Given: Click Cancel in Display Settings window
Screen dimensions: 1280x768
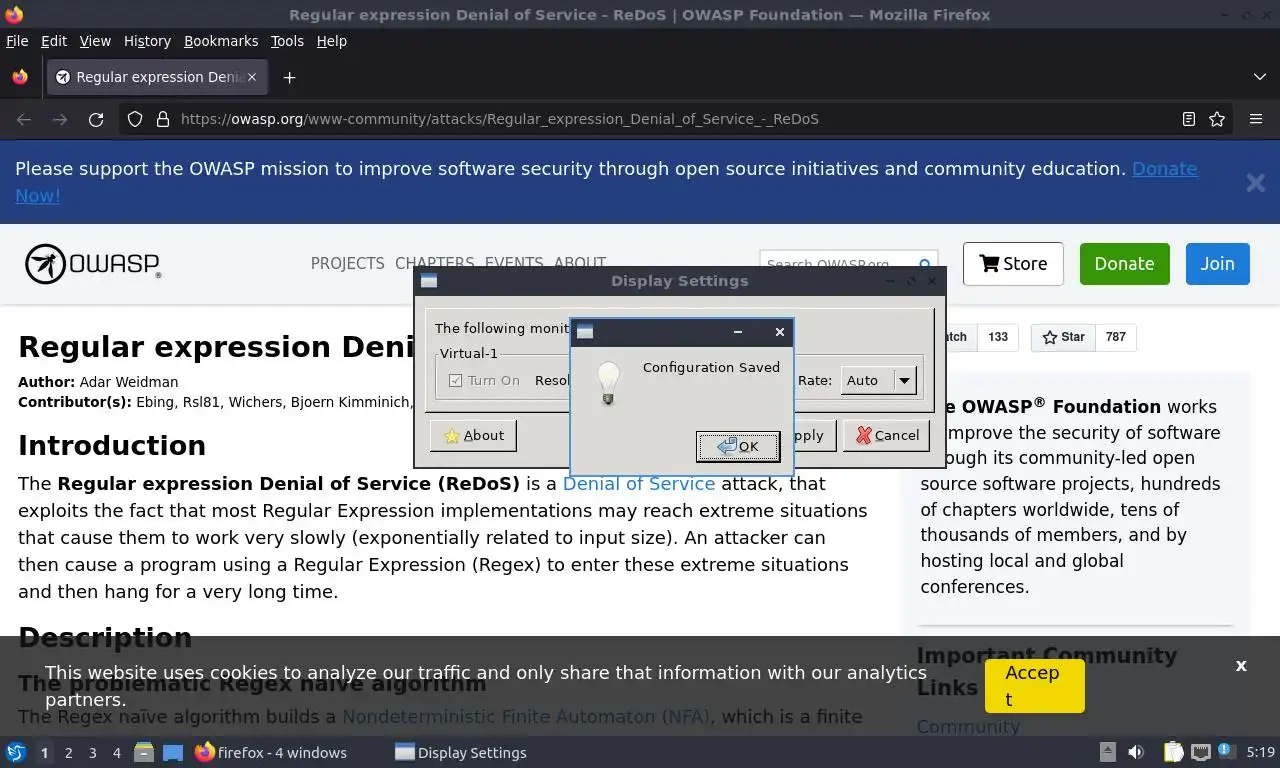Looking at the screenshot, I should pos(886,435).
